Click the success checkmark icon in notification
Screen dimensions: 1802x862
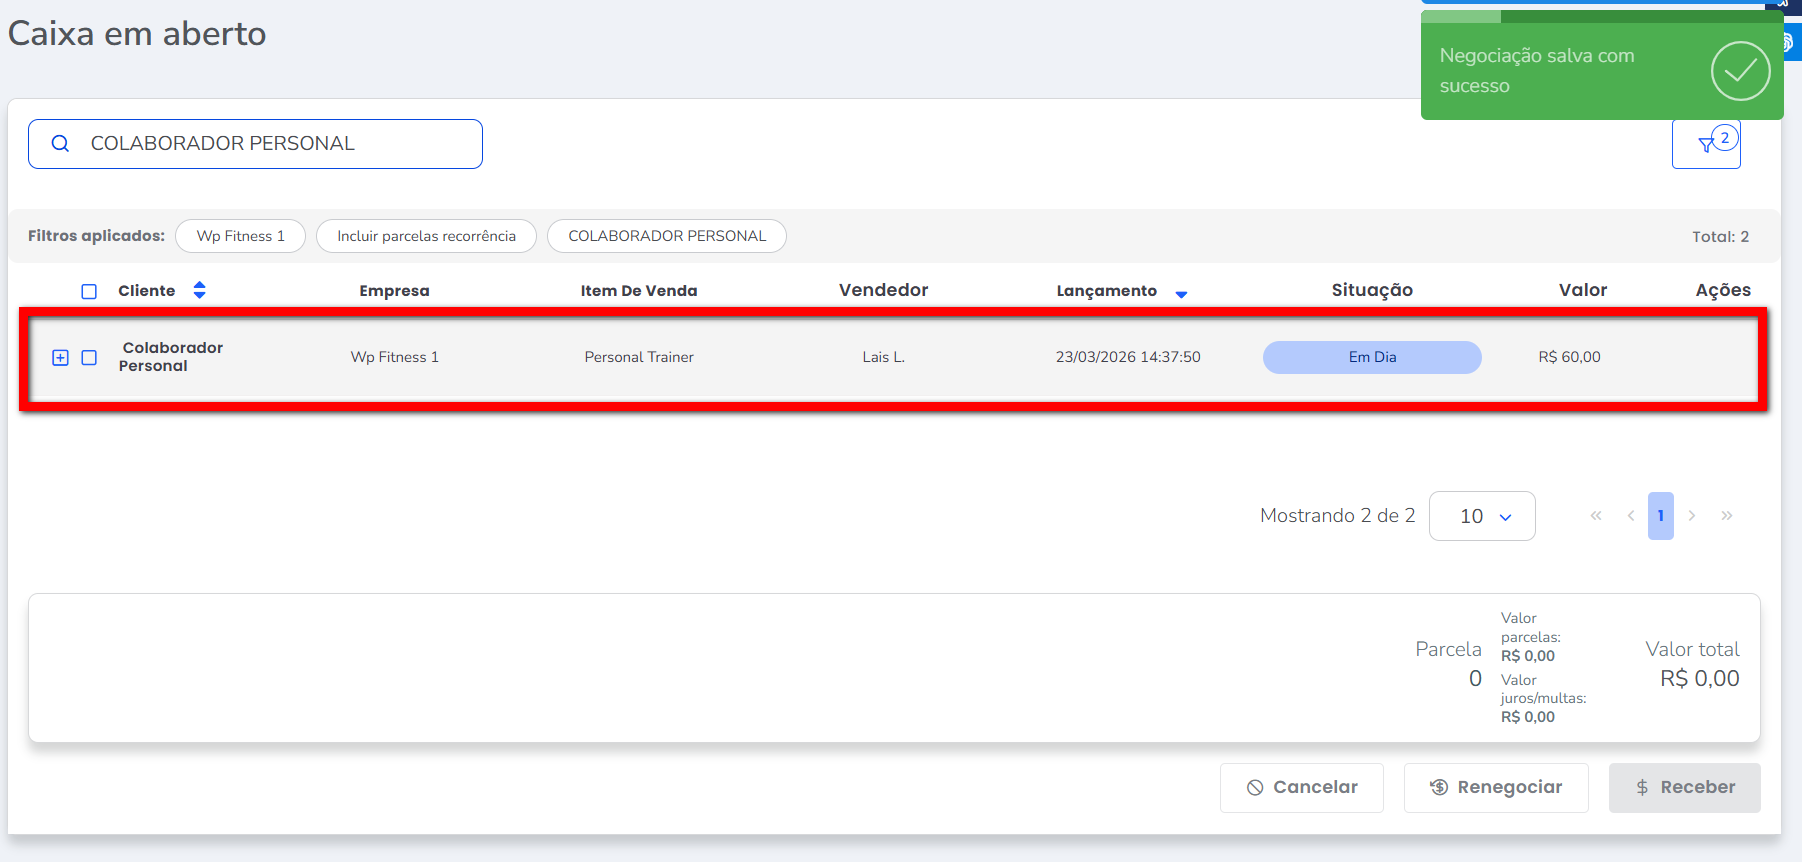point(1740,71)
